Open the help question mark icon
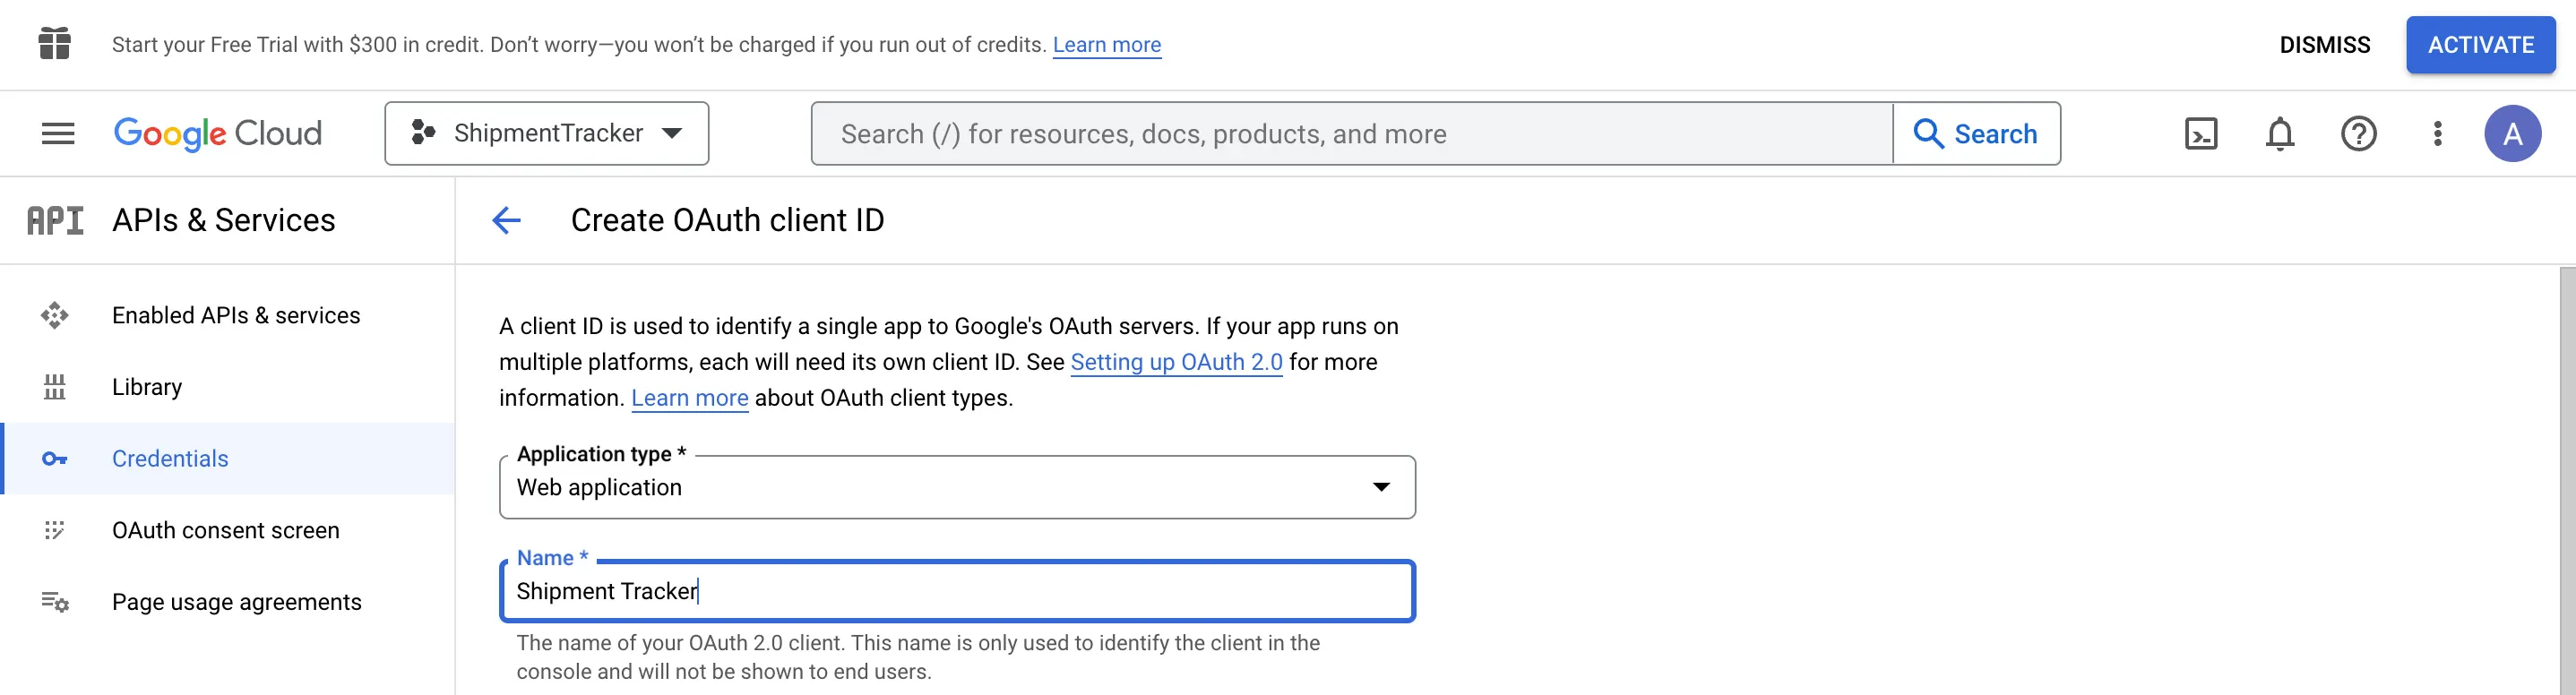 click(2358, 133)
